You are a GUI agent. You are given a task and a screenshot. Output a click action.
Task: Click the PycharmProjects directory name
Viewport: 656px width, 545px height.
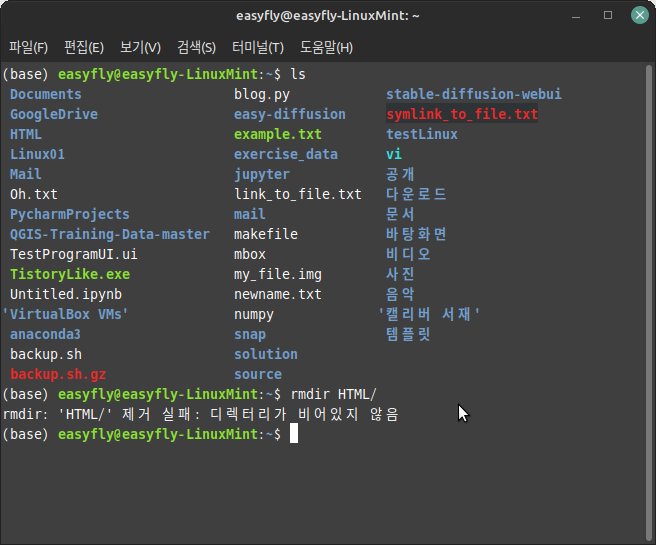pos(70,214)
